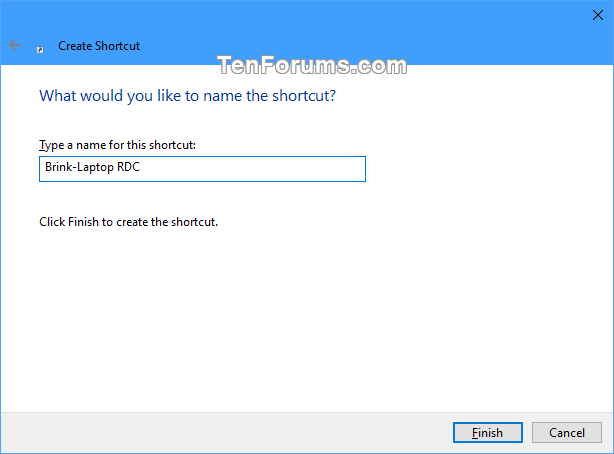Click the 'Create Shortcut' title text

(99, 46)
